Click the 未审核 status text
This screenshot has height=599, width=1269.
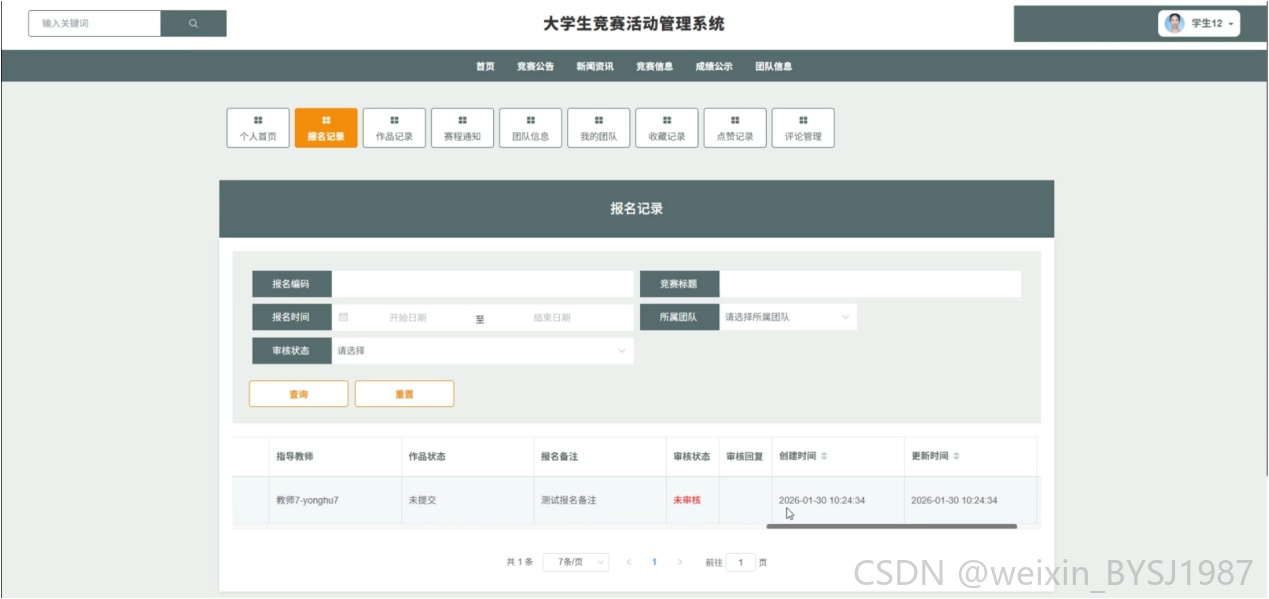point(687,500)
